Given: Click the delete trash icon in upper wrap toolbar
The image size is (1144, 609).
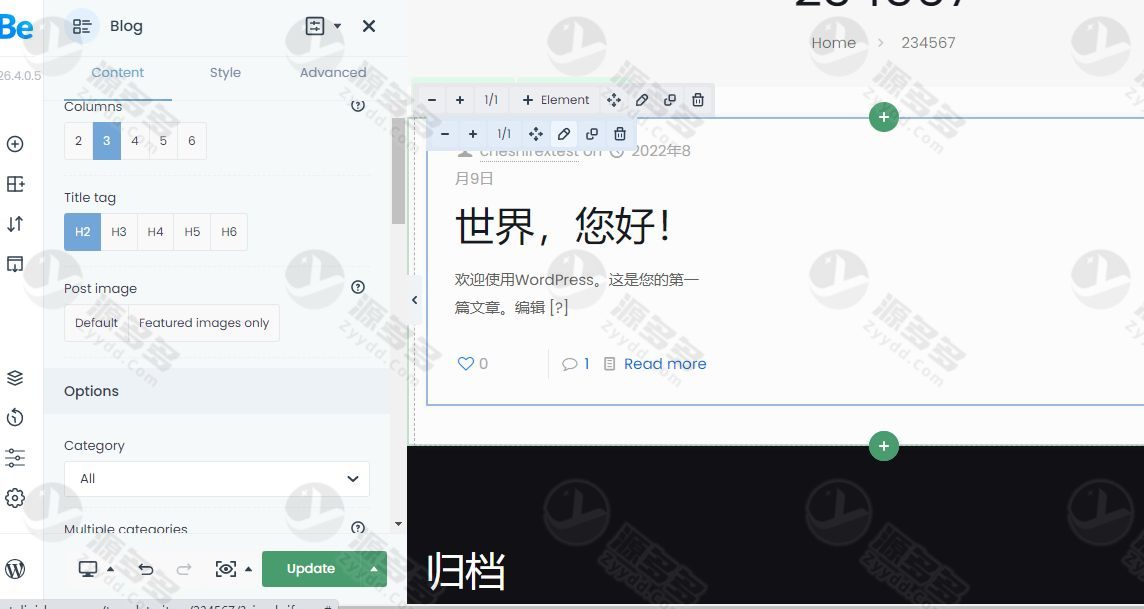Looking at the screenshot, I should [697, 100].
